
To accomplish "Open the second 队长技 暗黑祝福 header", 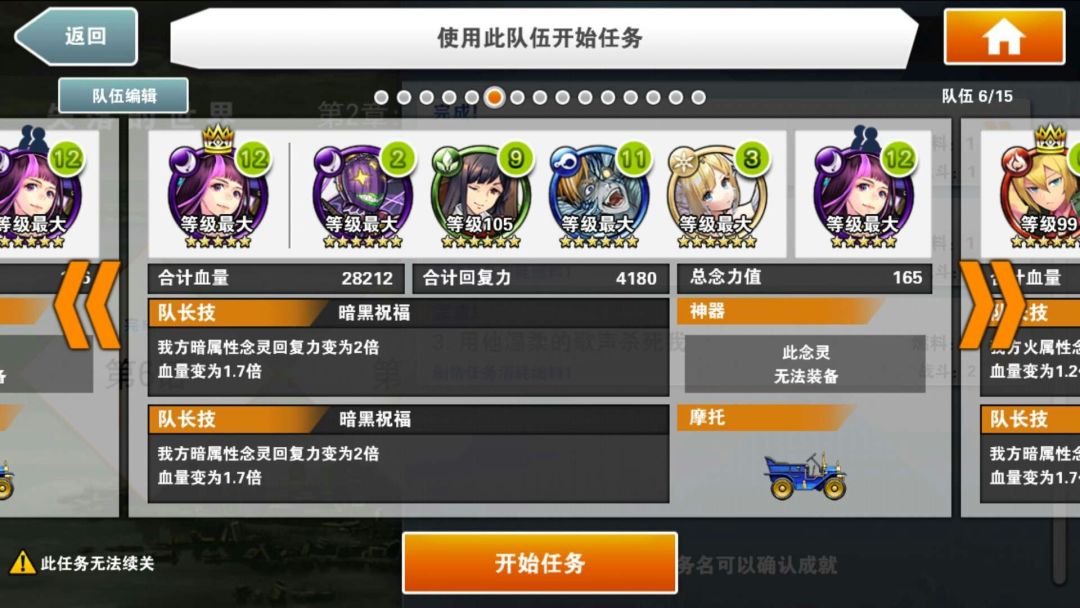I will (408, 419).
